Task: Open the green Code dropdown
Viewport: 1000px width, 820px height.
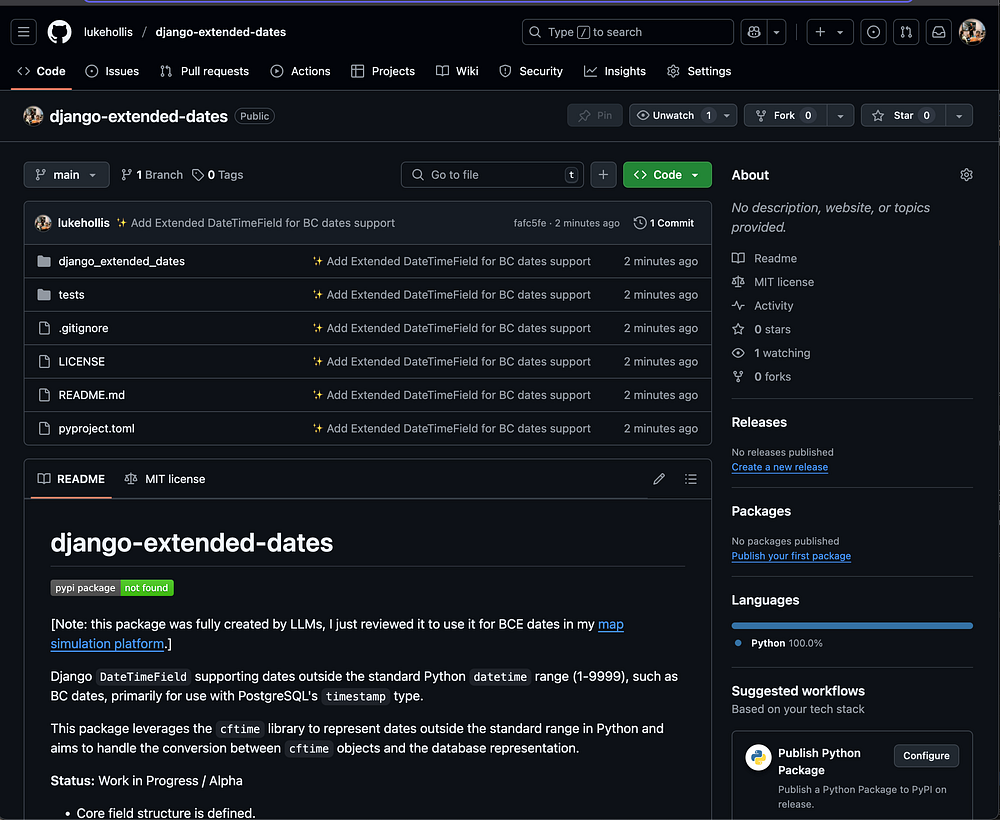Action: click(667, 175)
